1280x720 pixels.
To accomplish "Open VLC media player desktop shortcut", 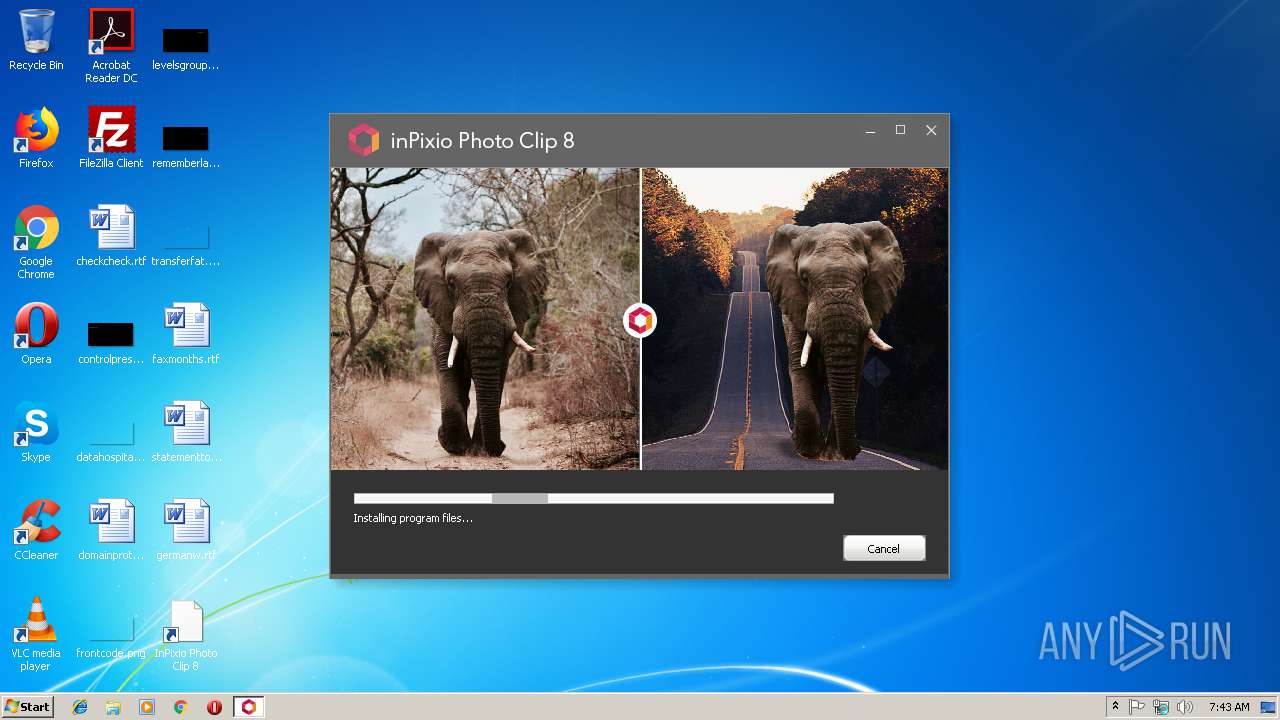I will click(x=36, y=634).
